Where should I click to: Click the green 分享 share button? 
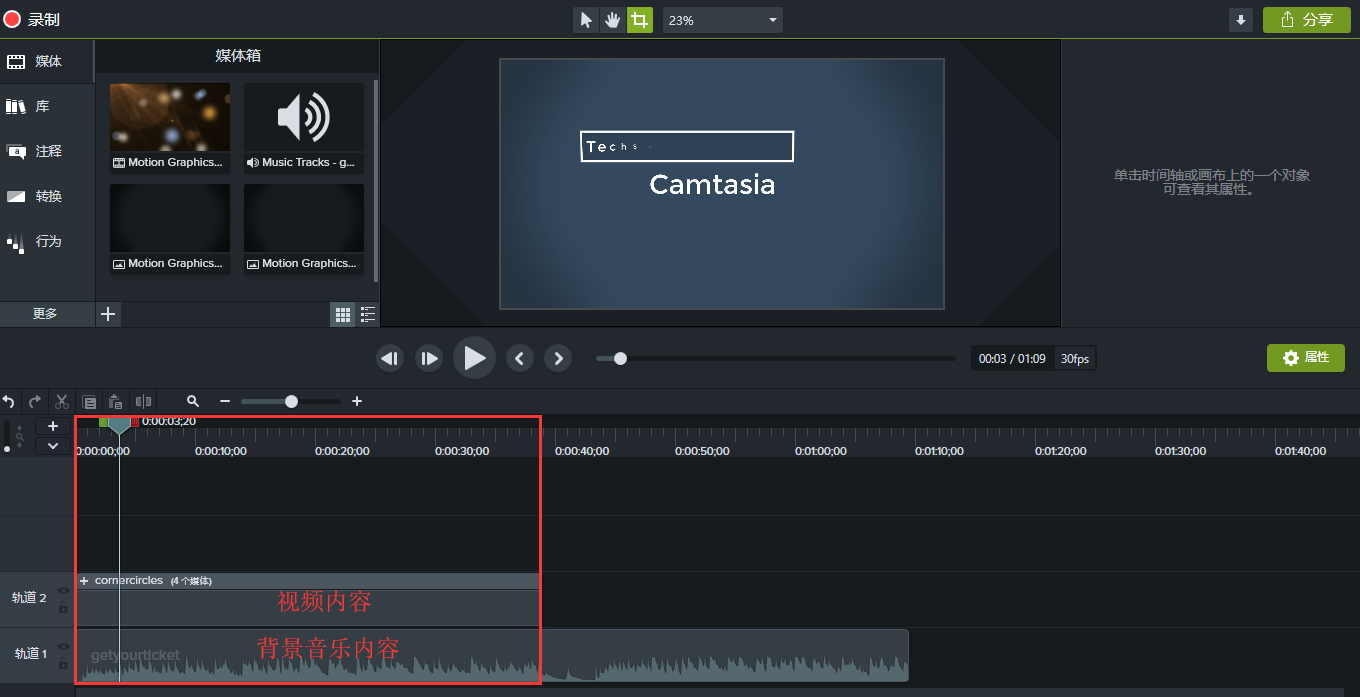pos(1306,20)
